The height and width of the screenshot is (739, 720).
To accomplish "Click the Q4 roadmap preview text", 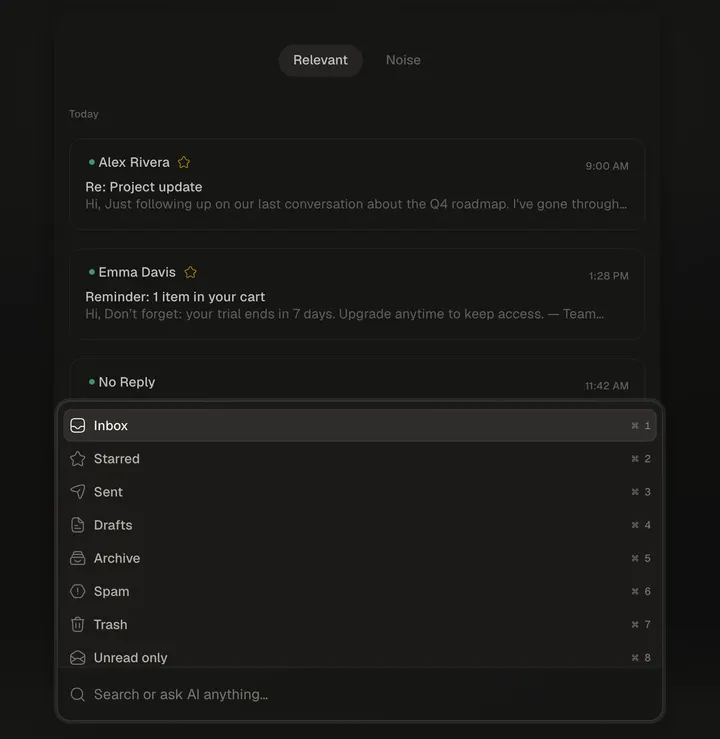I will pyautogui.click(x=356, y=204).
